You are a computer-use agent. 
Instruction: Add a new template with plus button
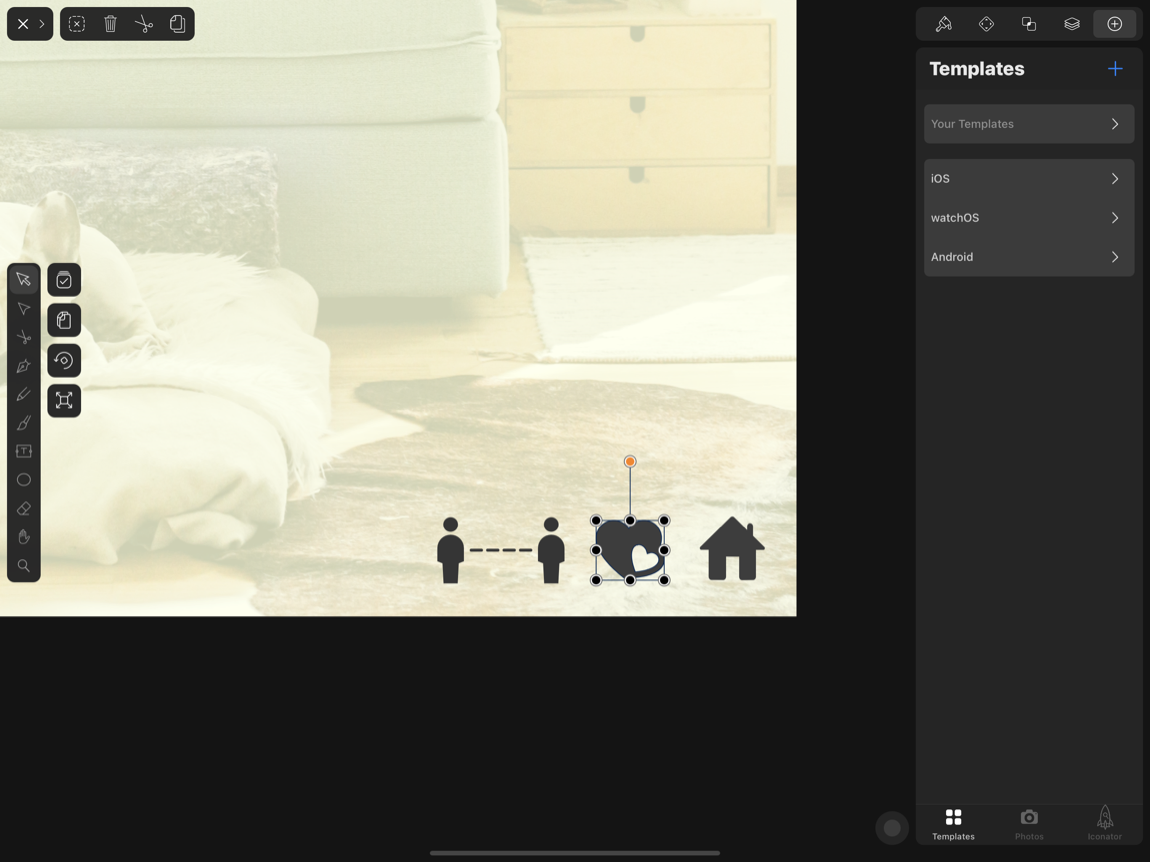pos(1115,69)
